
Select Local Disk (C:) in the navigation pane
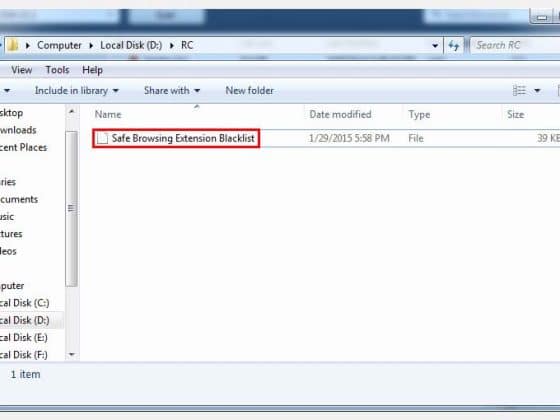(x=24, y=303)
